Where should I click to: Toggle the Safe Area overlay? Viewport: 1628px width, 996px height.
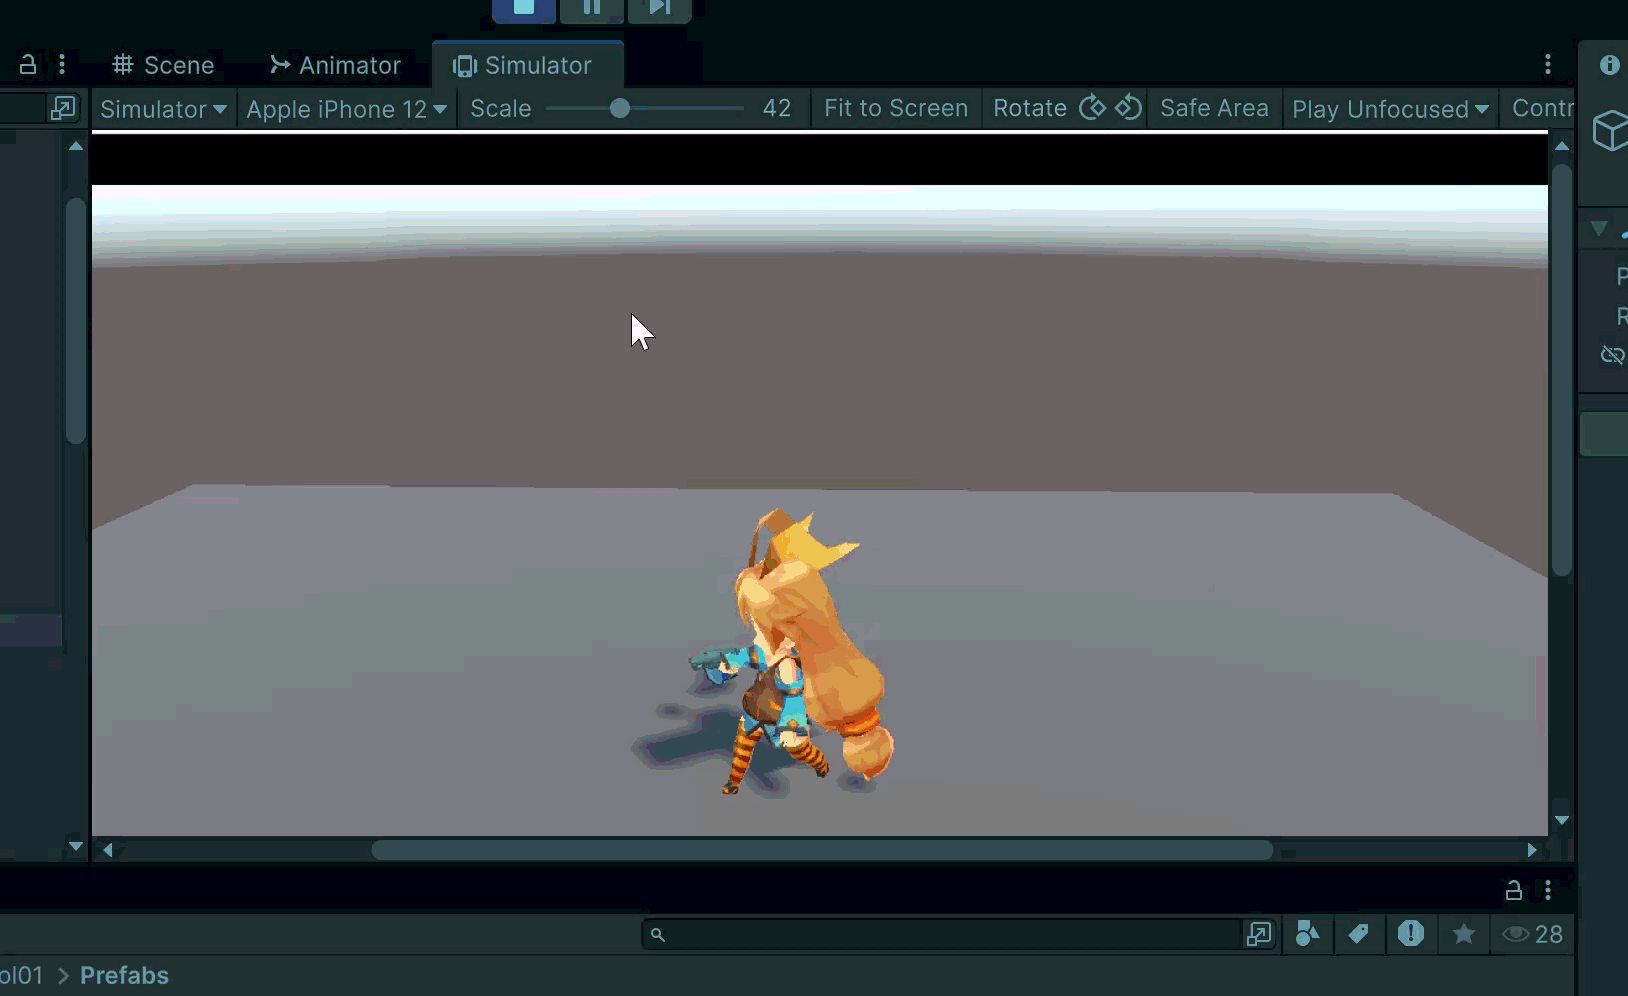(1214, 108)
